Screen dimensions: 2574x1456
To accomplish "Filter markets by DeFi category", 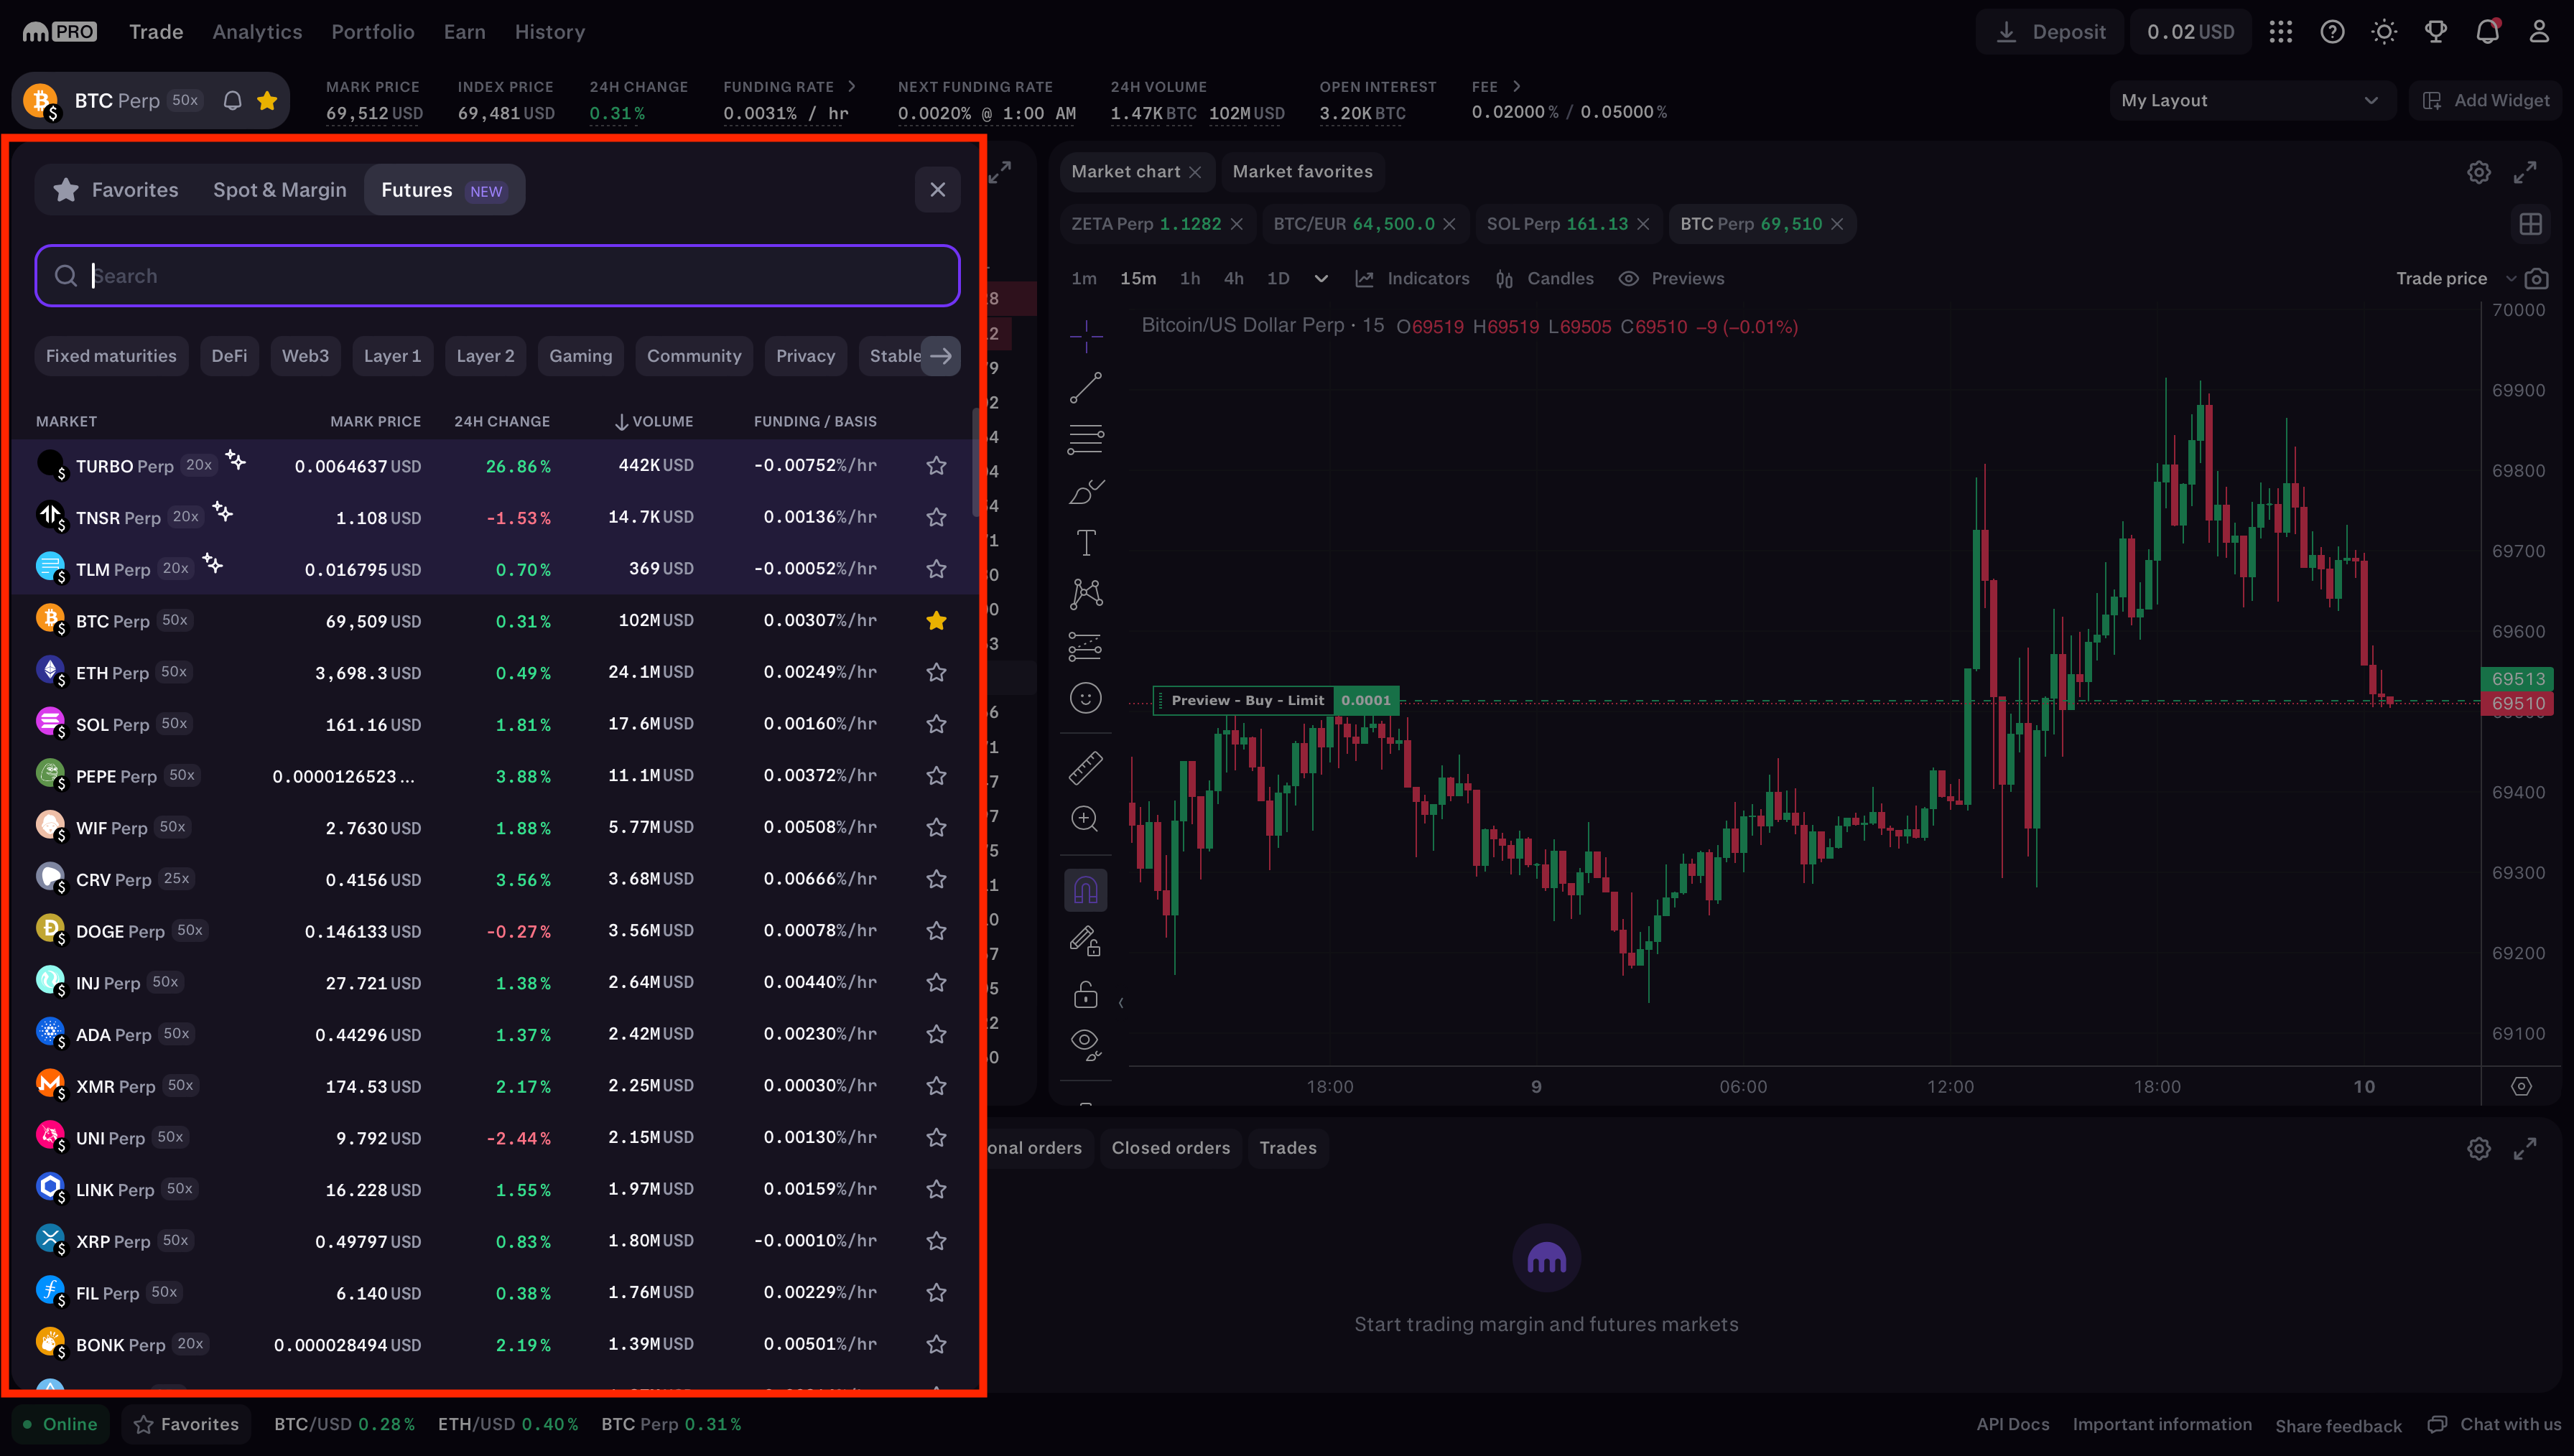I will coord(229,356).
